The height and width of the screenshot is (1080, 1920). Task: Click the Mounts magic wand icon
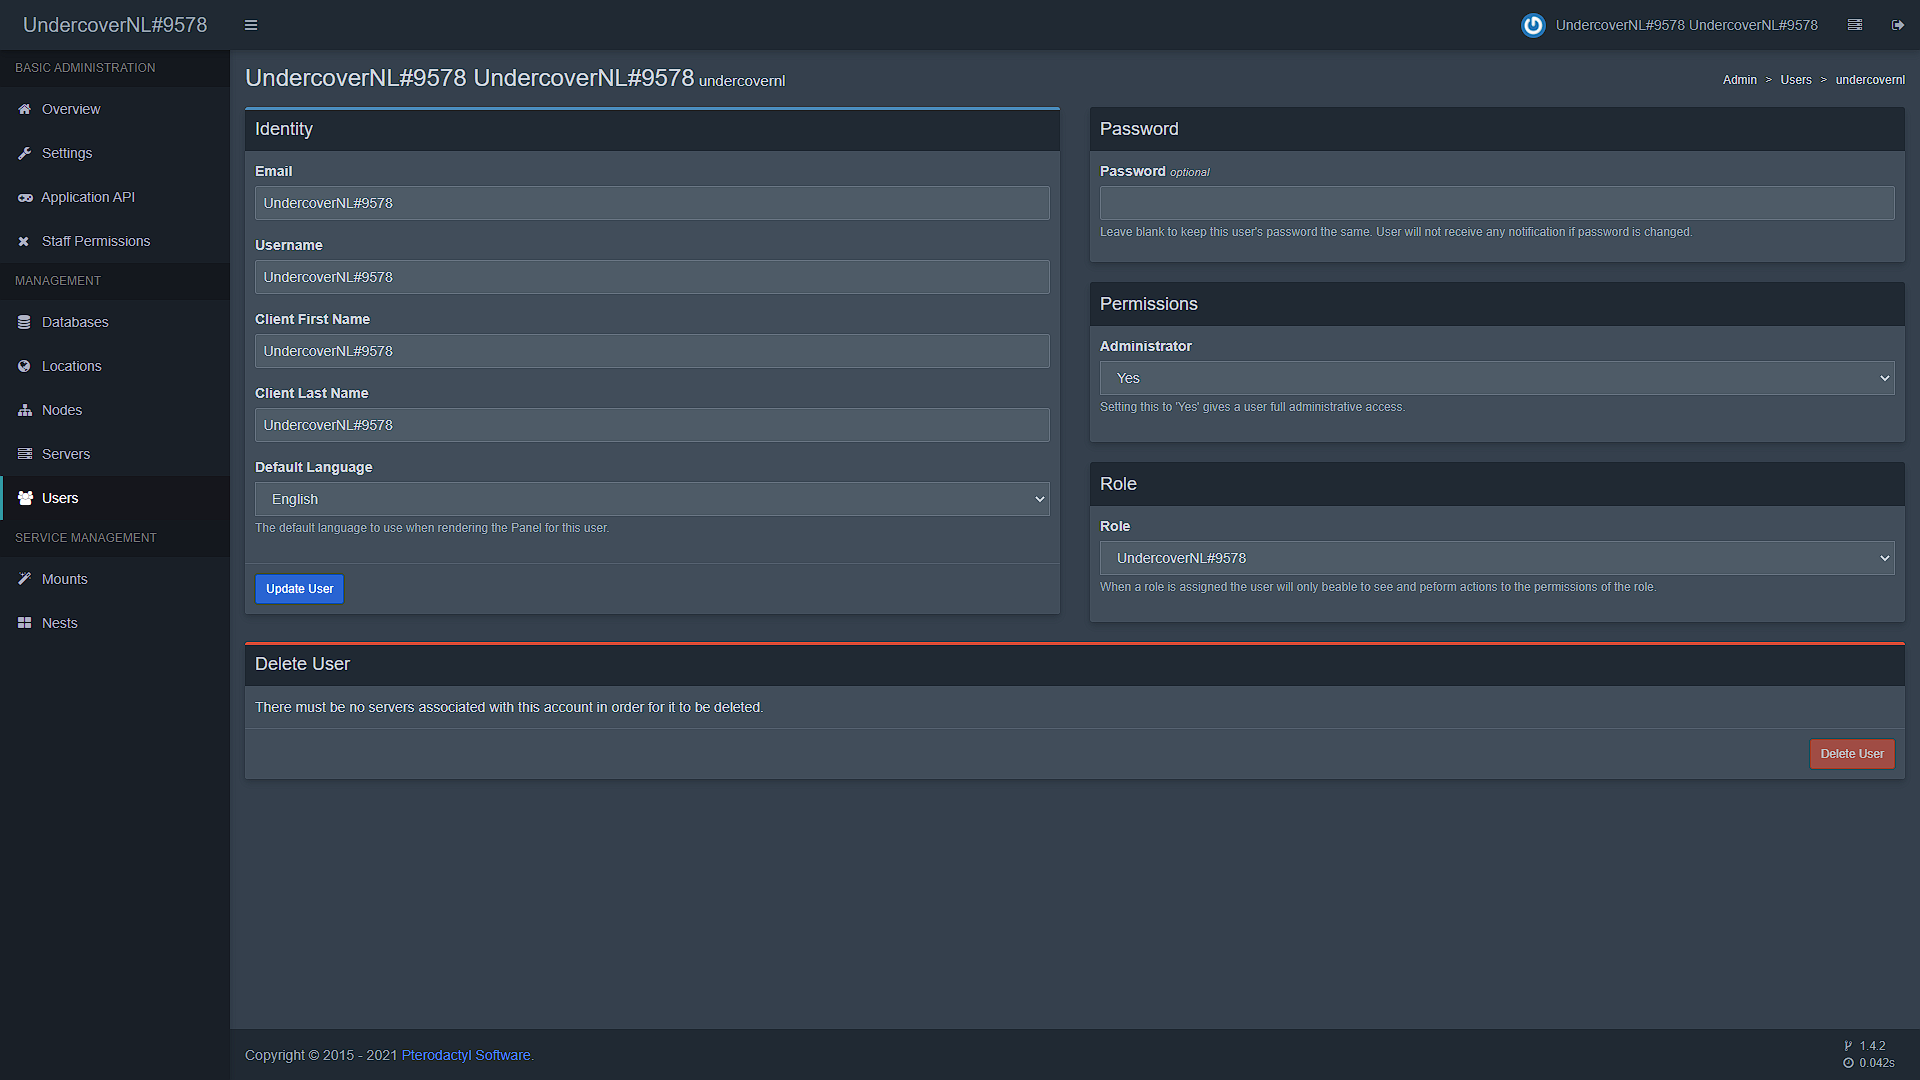click(x=25, y=579)
